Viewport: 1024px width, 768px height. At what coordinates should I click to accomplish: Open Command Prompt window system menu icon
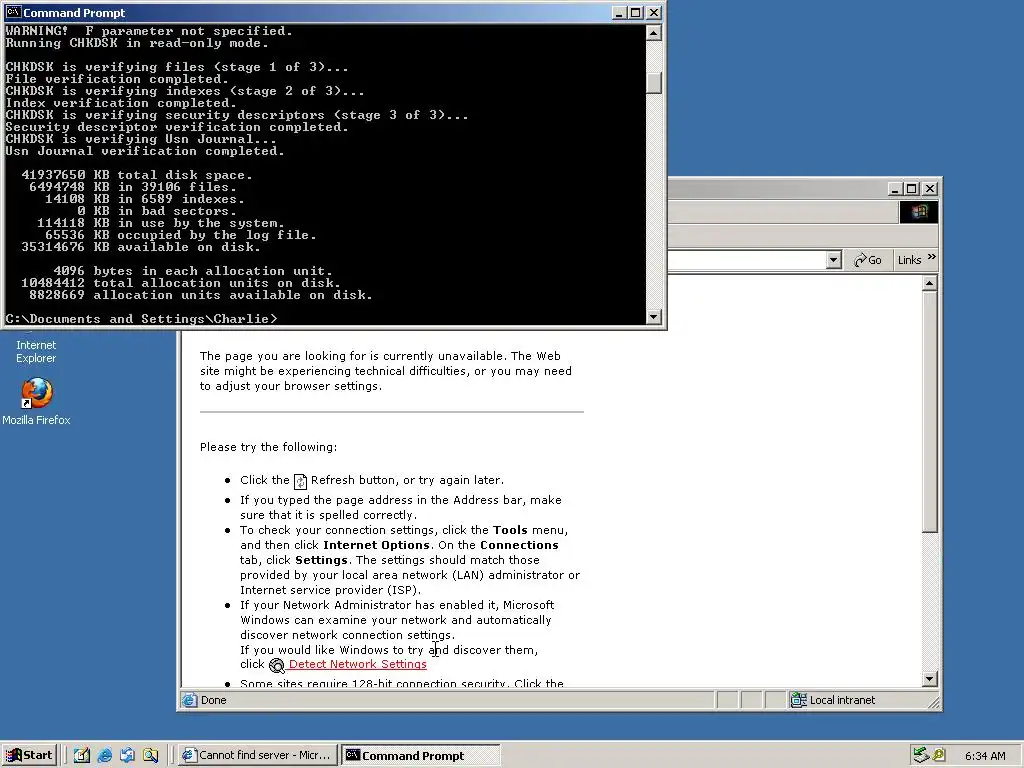(12, 12)
